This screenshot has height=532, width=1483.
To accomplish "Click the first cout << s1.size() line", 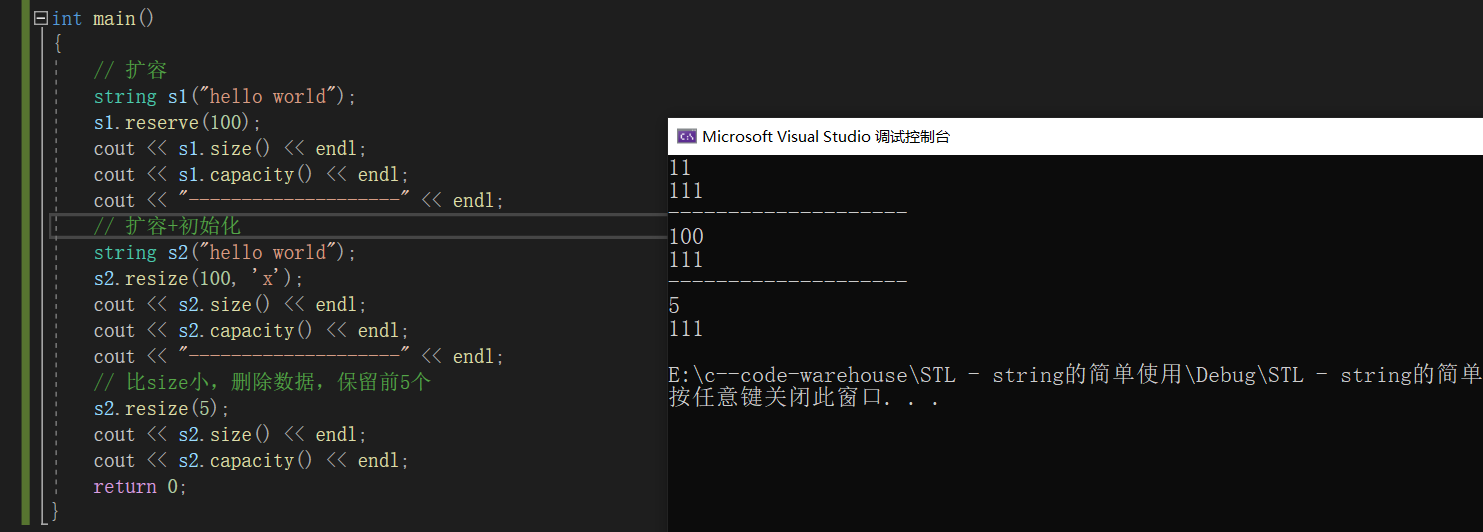I will tap(230, 149).
